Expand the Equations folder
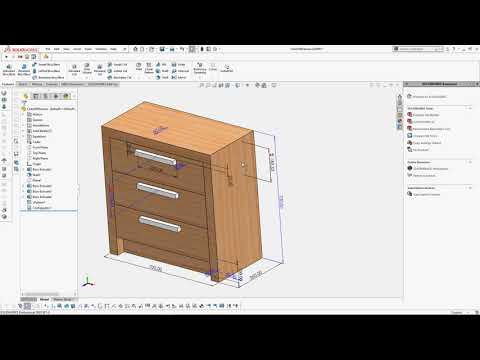 tap(24, 136)
